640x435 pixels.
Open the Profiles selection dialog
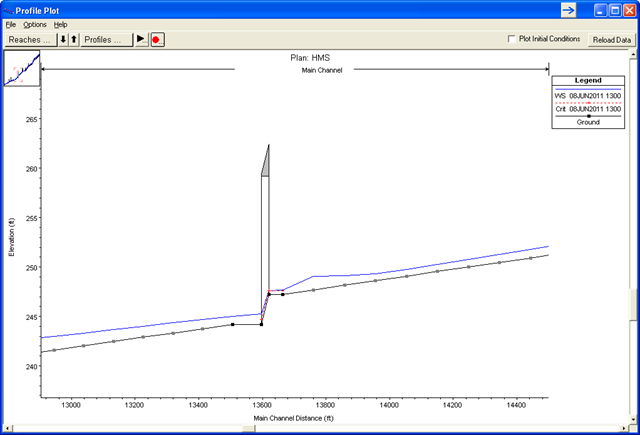[107, 40]
